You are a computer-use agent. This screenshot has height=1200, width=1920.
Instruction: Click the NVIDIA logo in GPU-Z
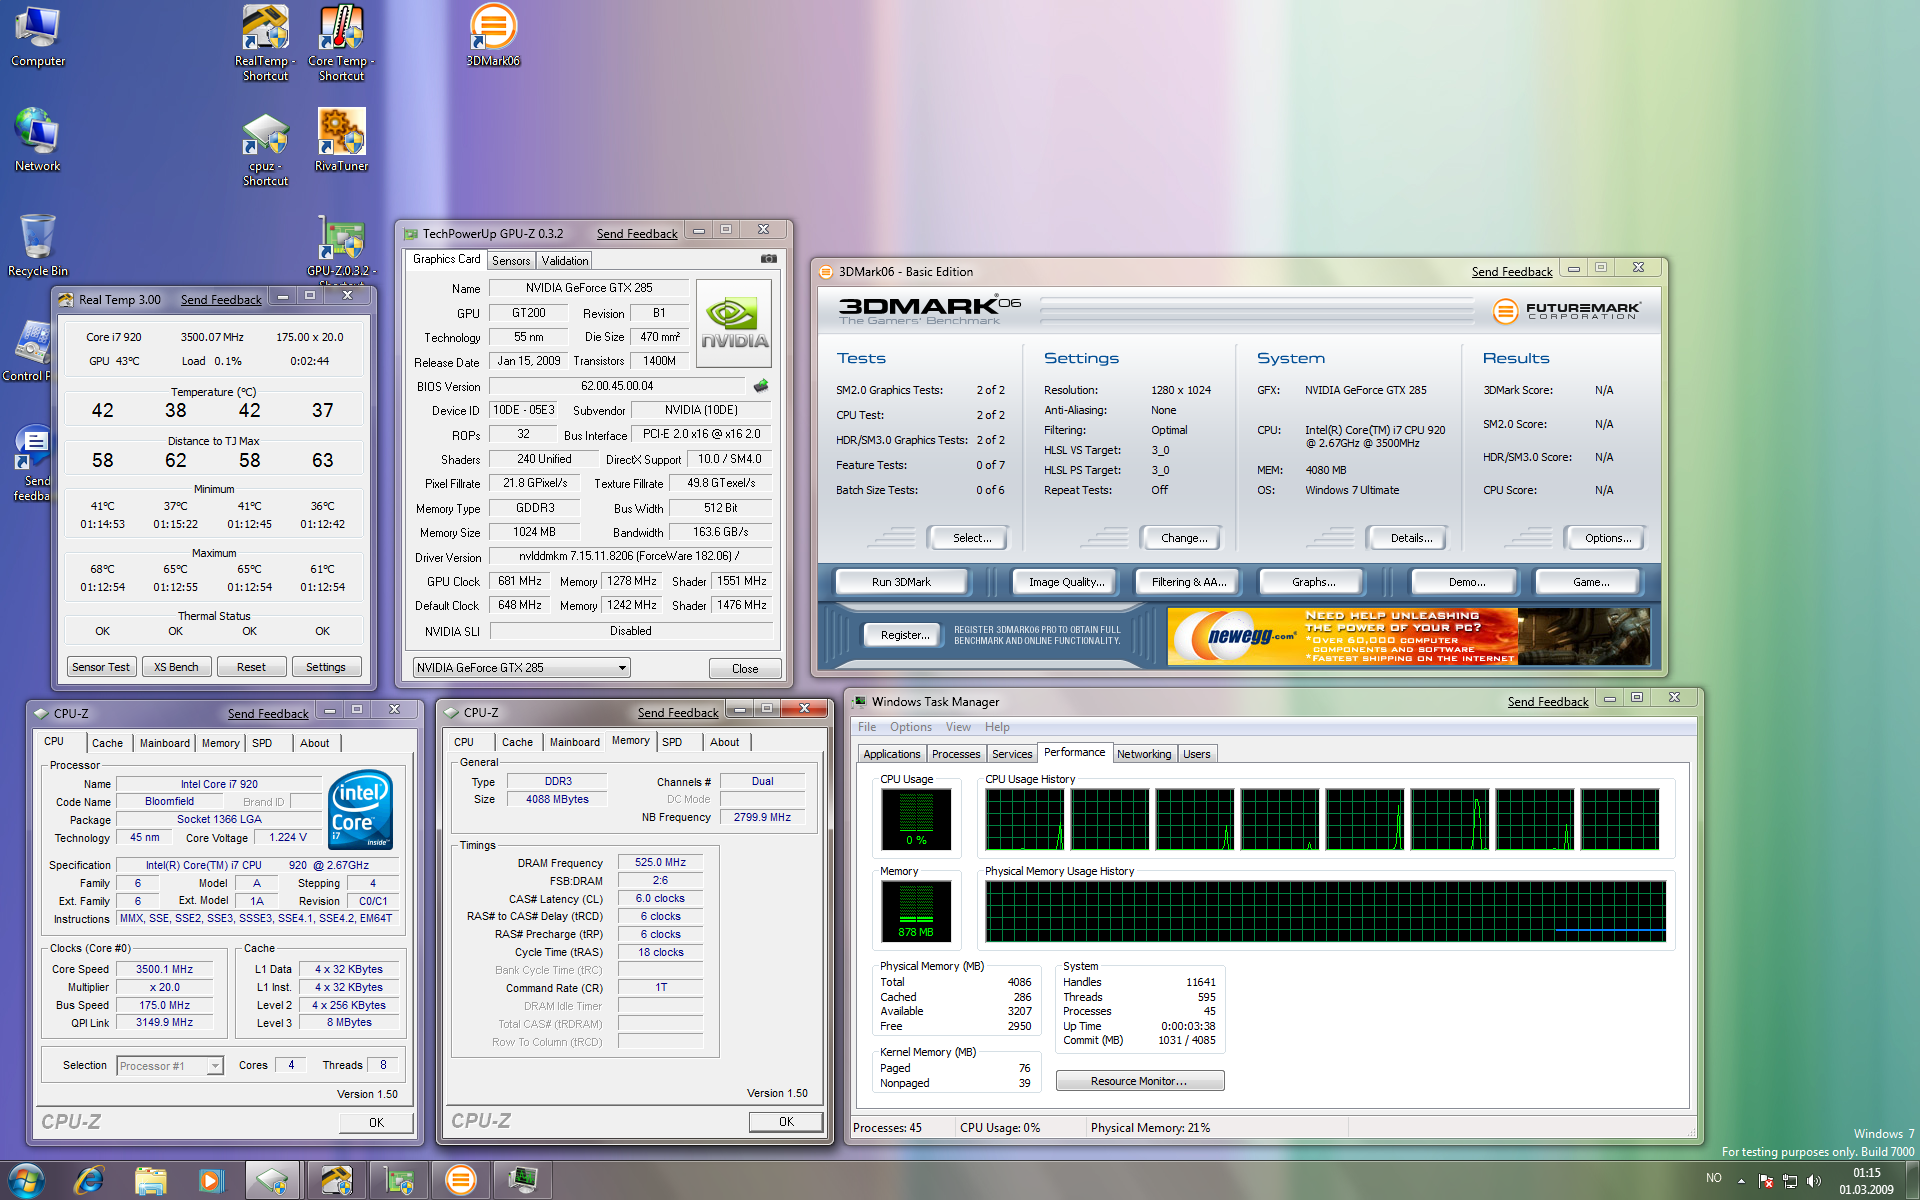(734, 323)
